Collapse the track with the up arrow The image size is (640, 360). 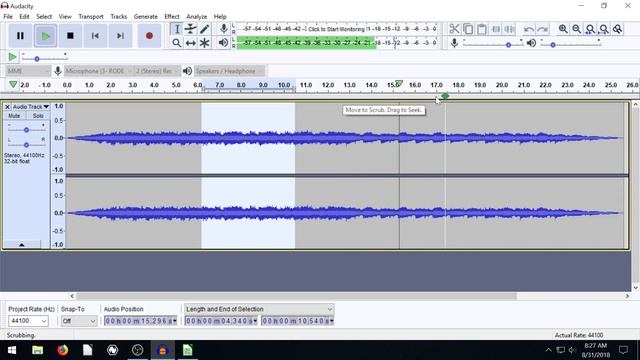pyautogui.click(x=22, y=244)
